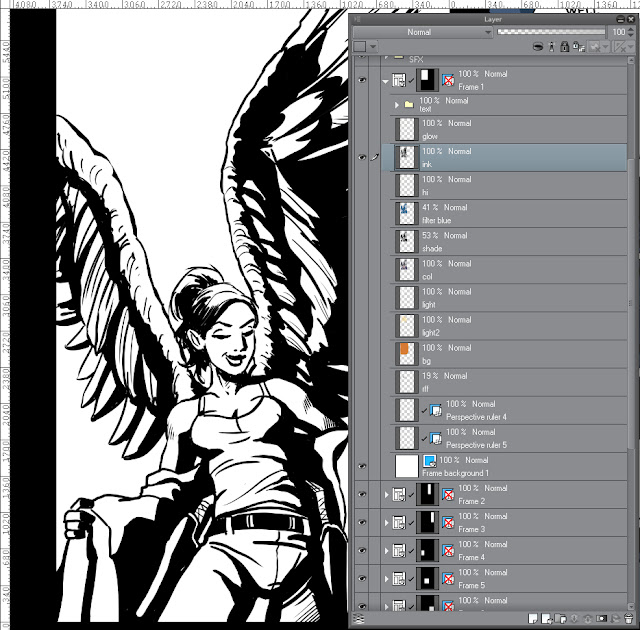This screenshot has height=630, width=640.
Task: Toggle the layer two-pane display icon
Action: pos(358,619)
